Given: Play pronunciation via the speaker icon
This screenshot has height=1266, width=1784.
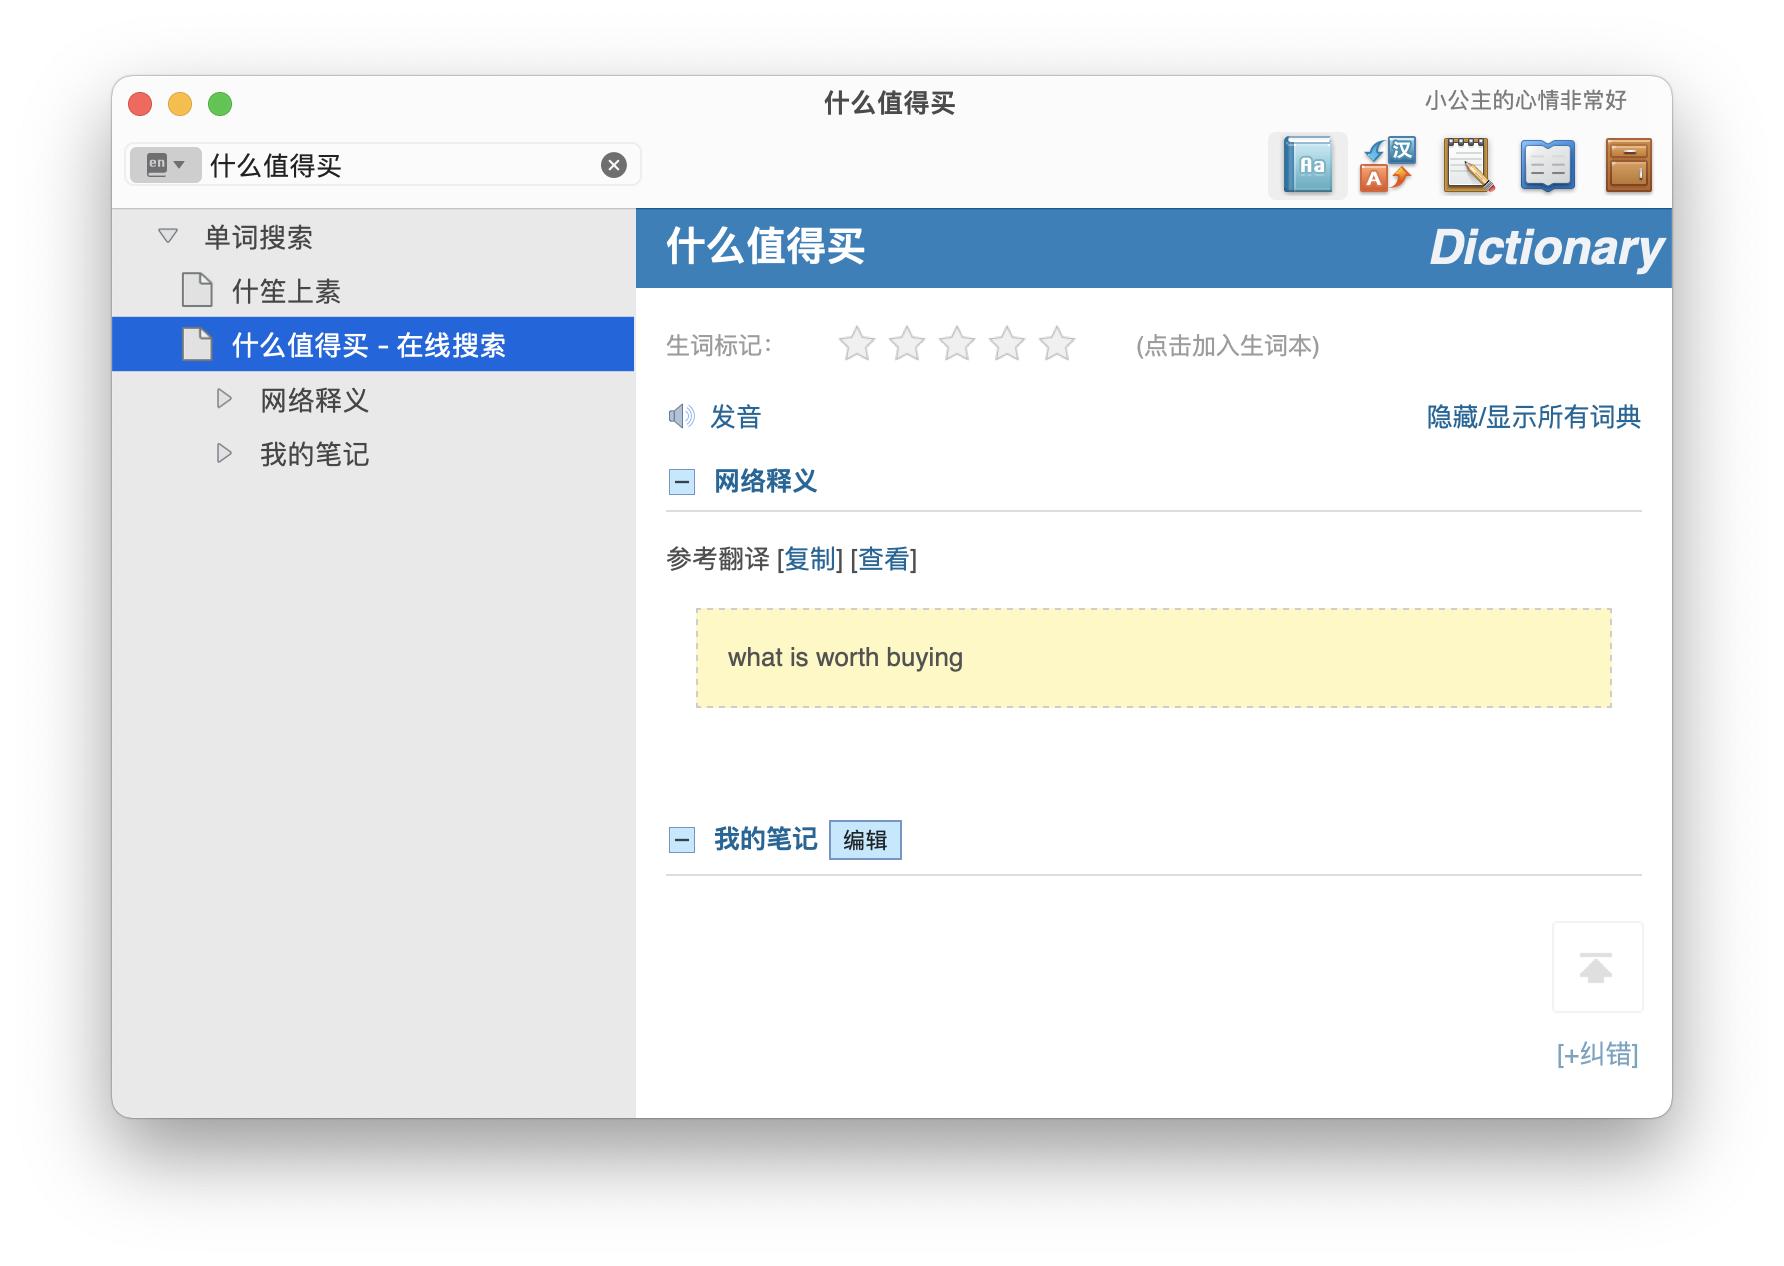Looking at the screenshot, I should pyautogui.click(x=681, y=416).
